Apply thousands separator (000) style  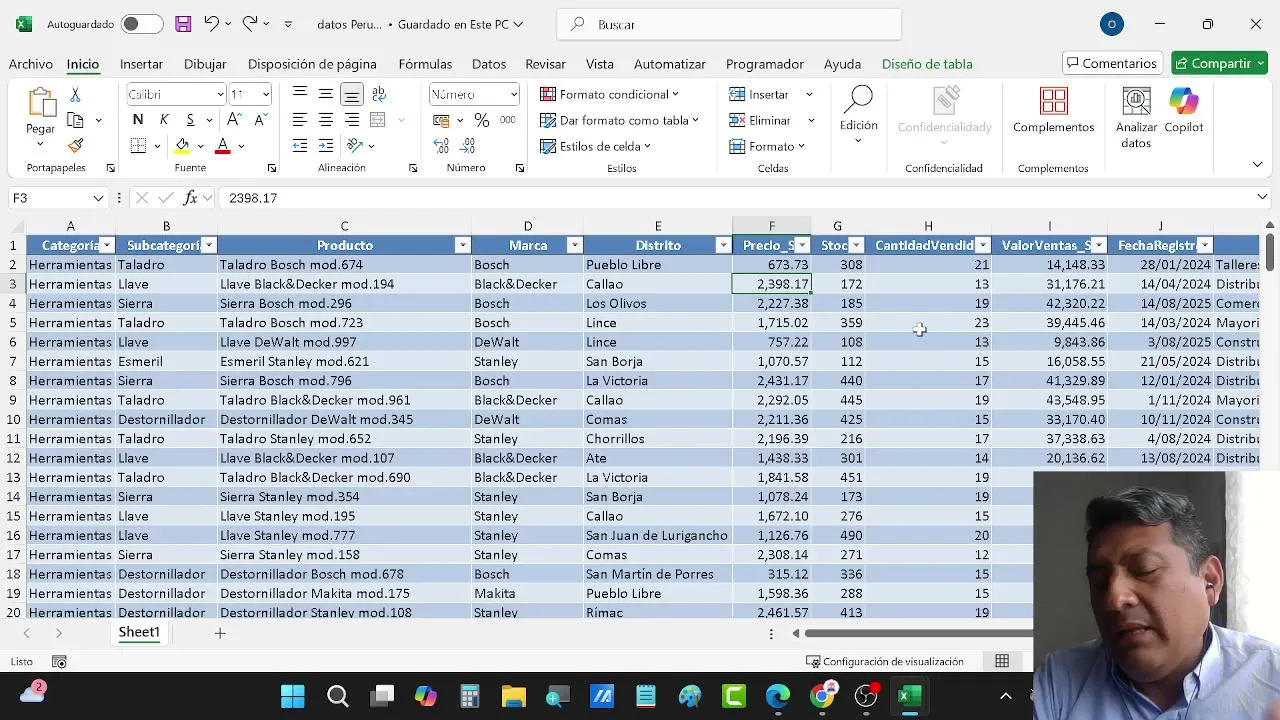click(508, 120)
